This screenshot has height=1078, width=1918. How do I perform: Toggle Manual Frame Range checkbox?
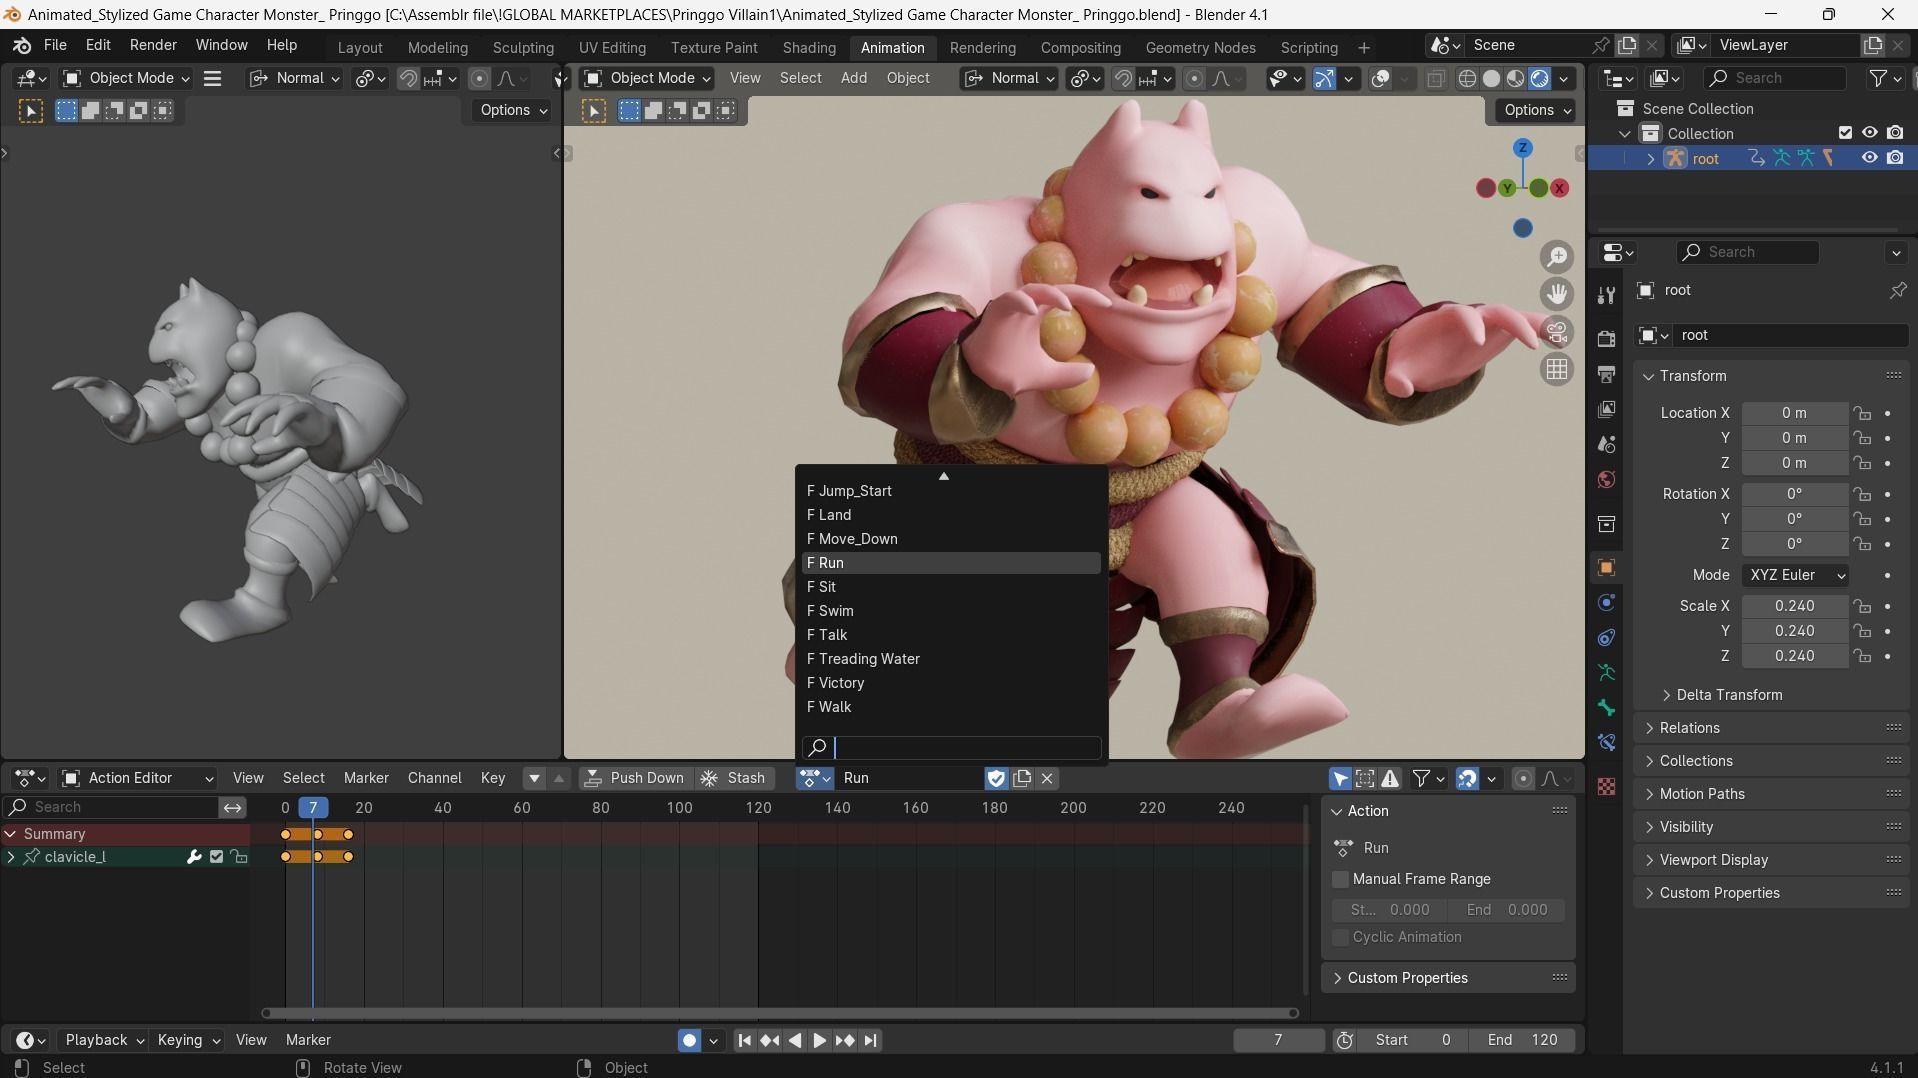1341,879
